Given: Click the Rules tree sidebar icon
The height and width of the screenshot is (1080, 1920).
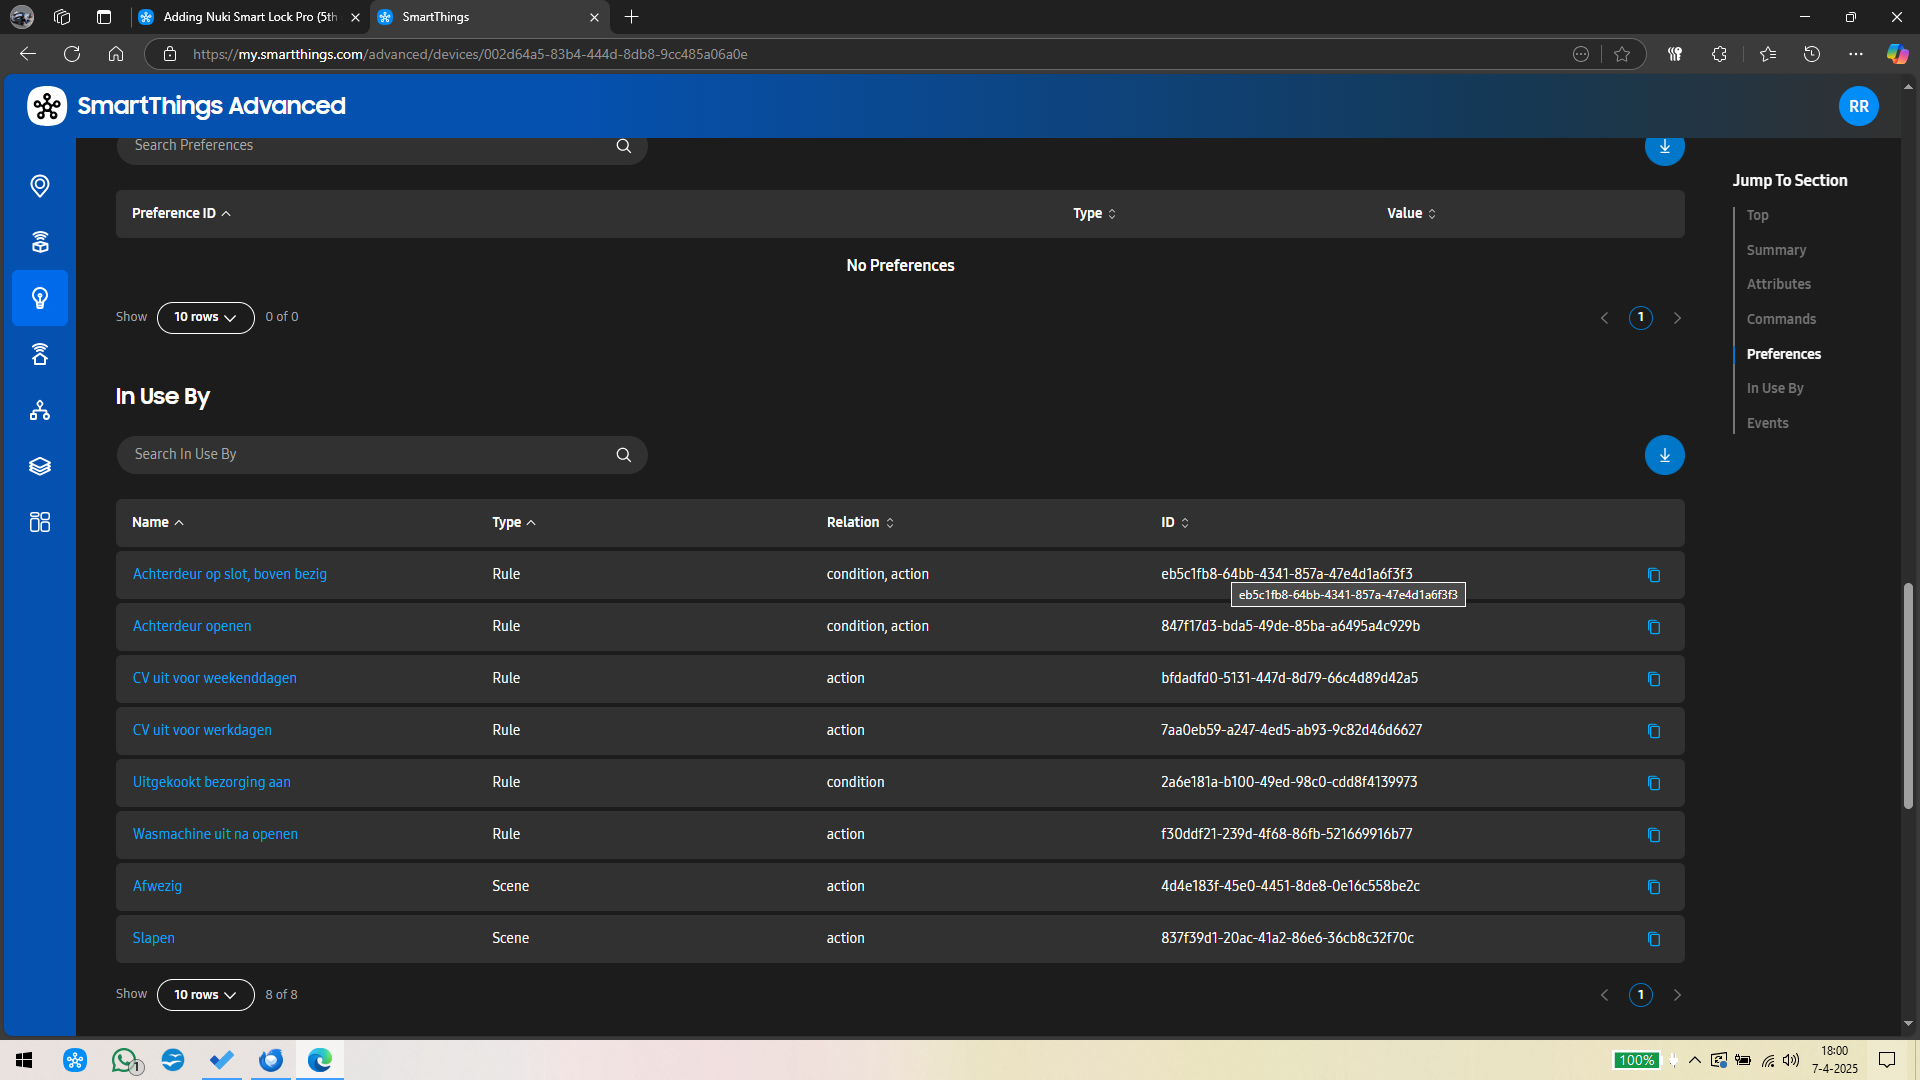Looking at the screenshot, I should click(x=40, y=410).
